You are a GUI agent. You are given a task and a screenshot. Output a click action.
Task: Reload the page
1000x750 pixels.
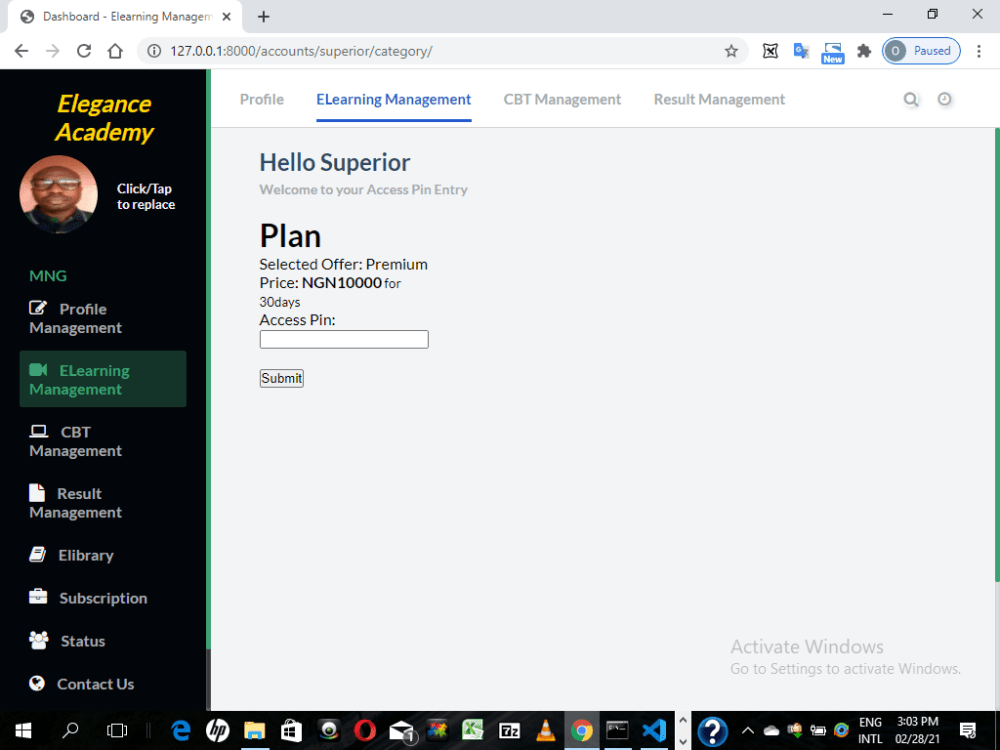pyautogui.click(x=84, y=51)
